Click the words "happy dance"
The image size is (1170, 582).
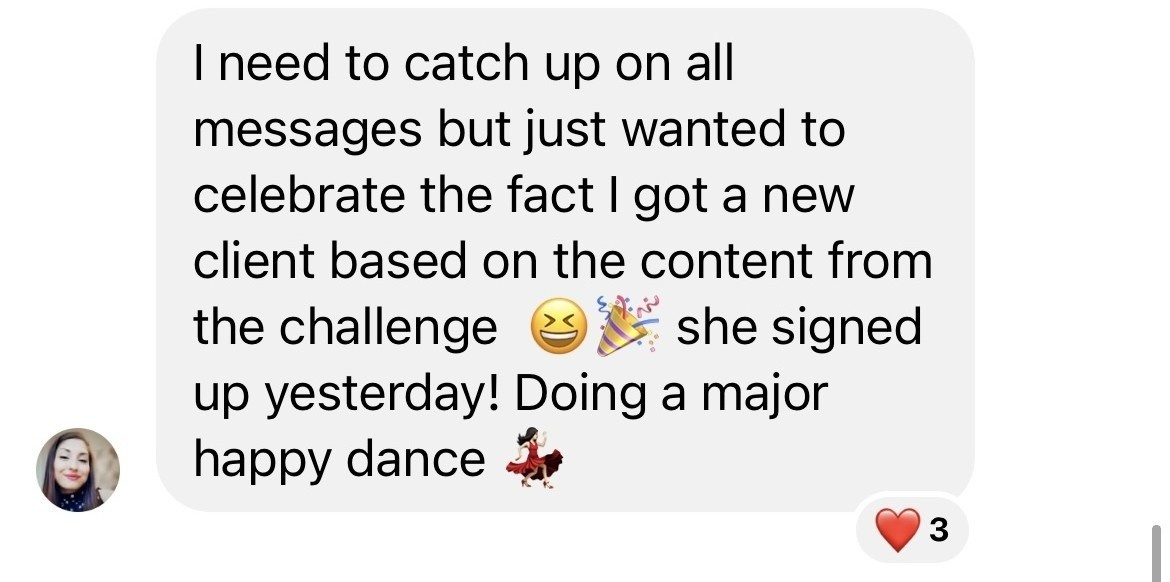click(x=340, y=460)
